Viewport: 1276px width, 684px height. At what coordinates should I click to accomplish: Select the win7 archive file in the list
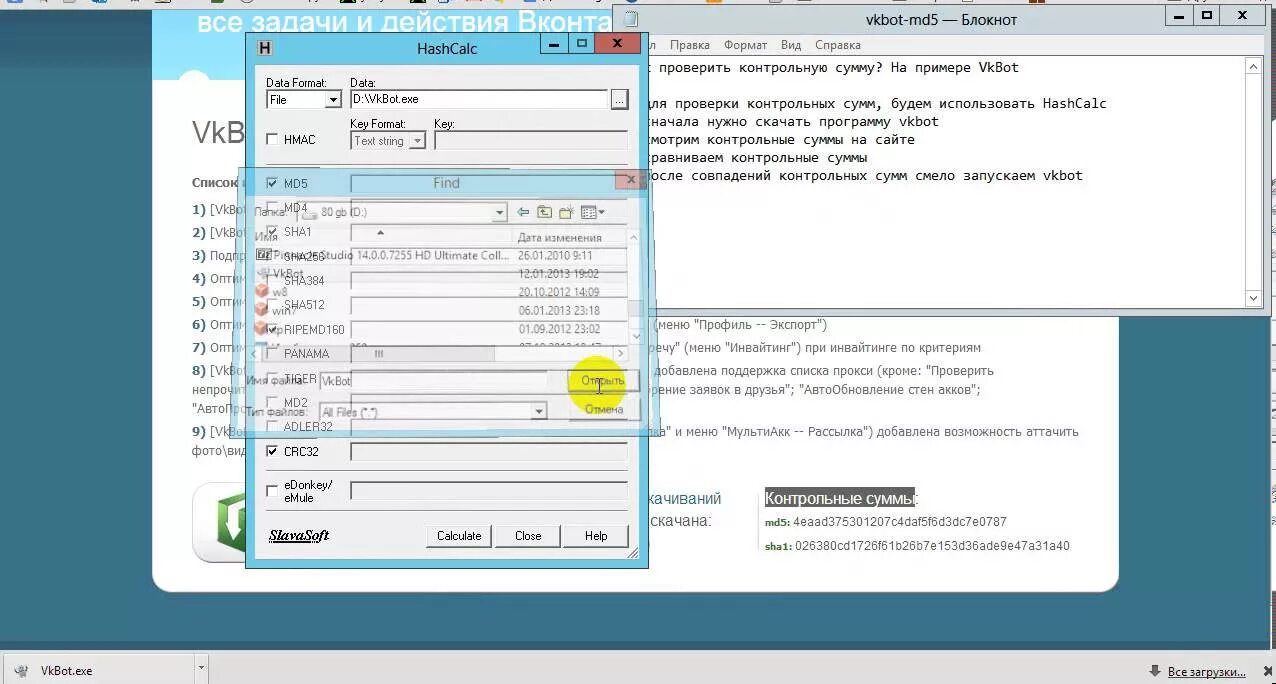pos(276,310)
